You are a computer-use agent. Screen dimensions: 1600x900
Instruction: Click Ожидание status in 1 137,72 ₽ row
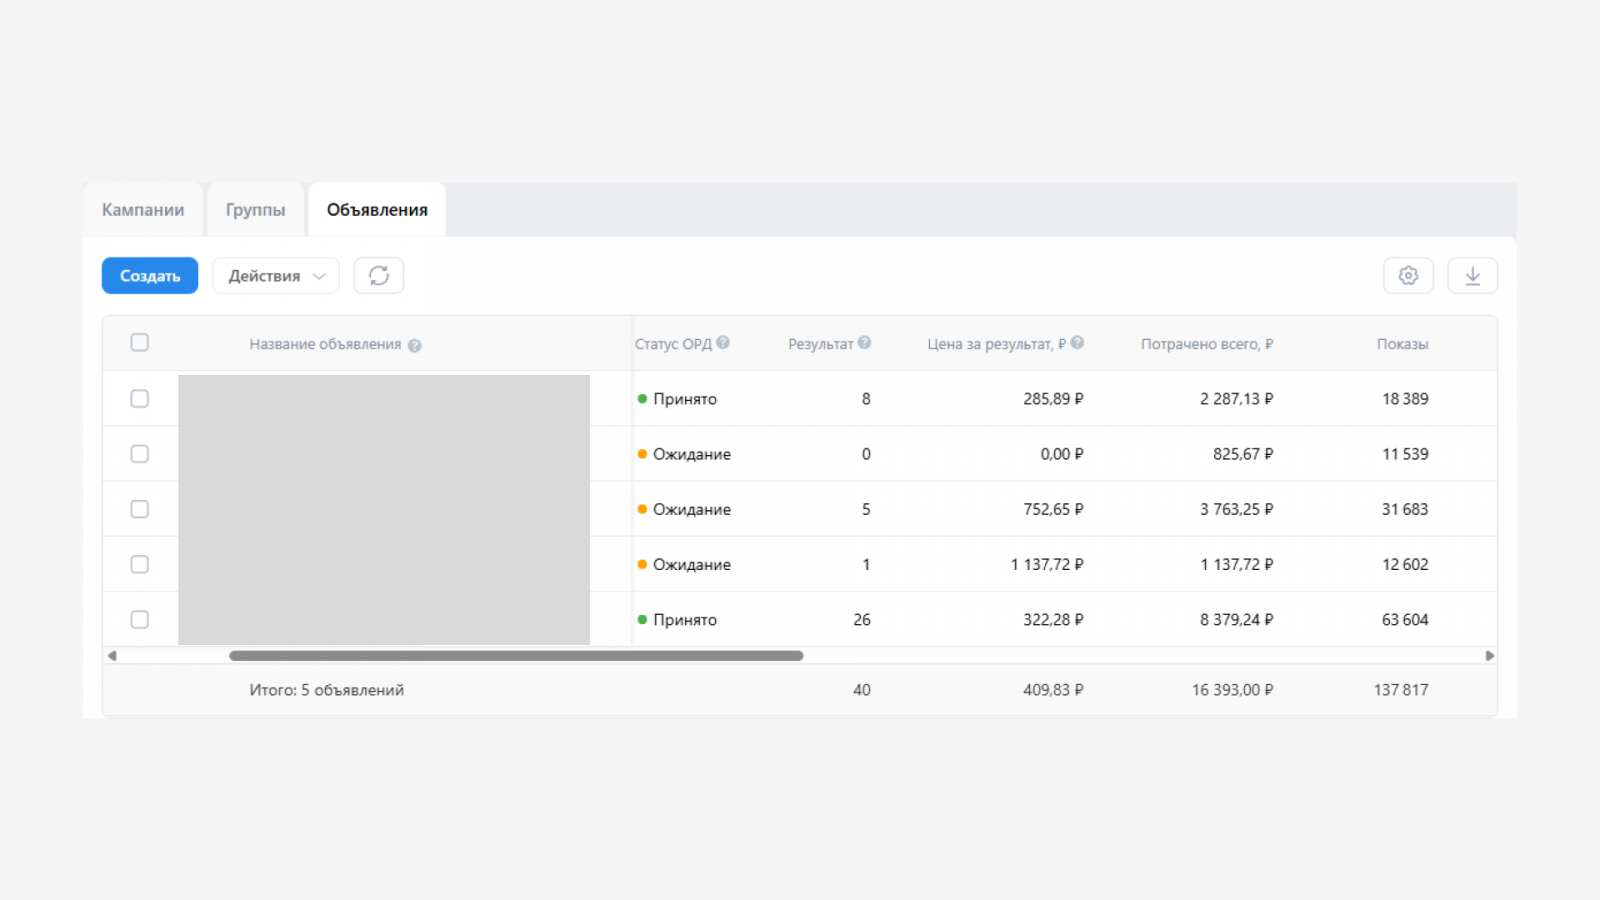click(684, 565)
